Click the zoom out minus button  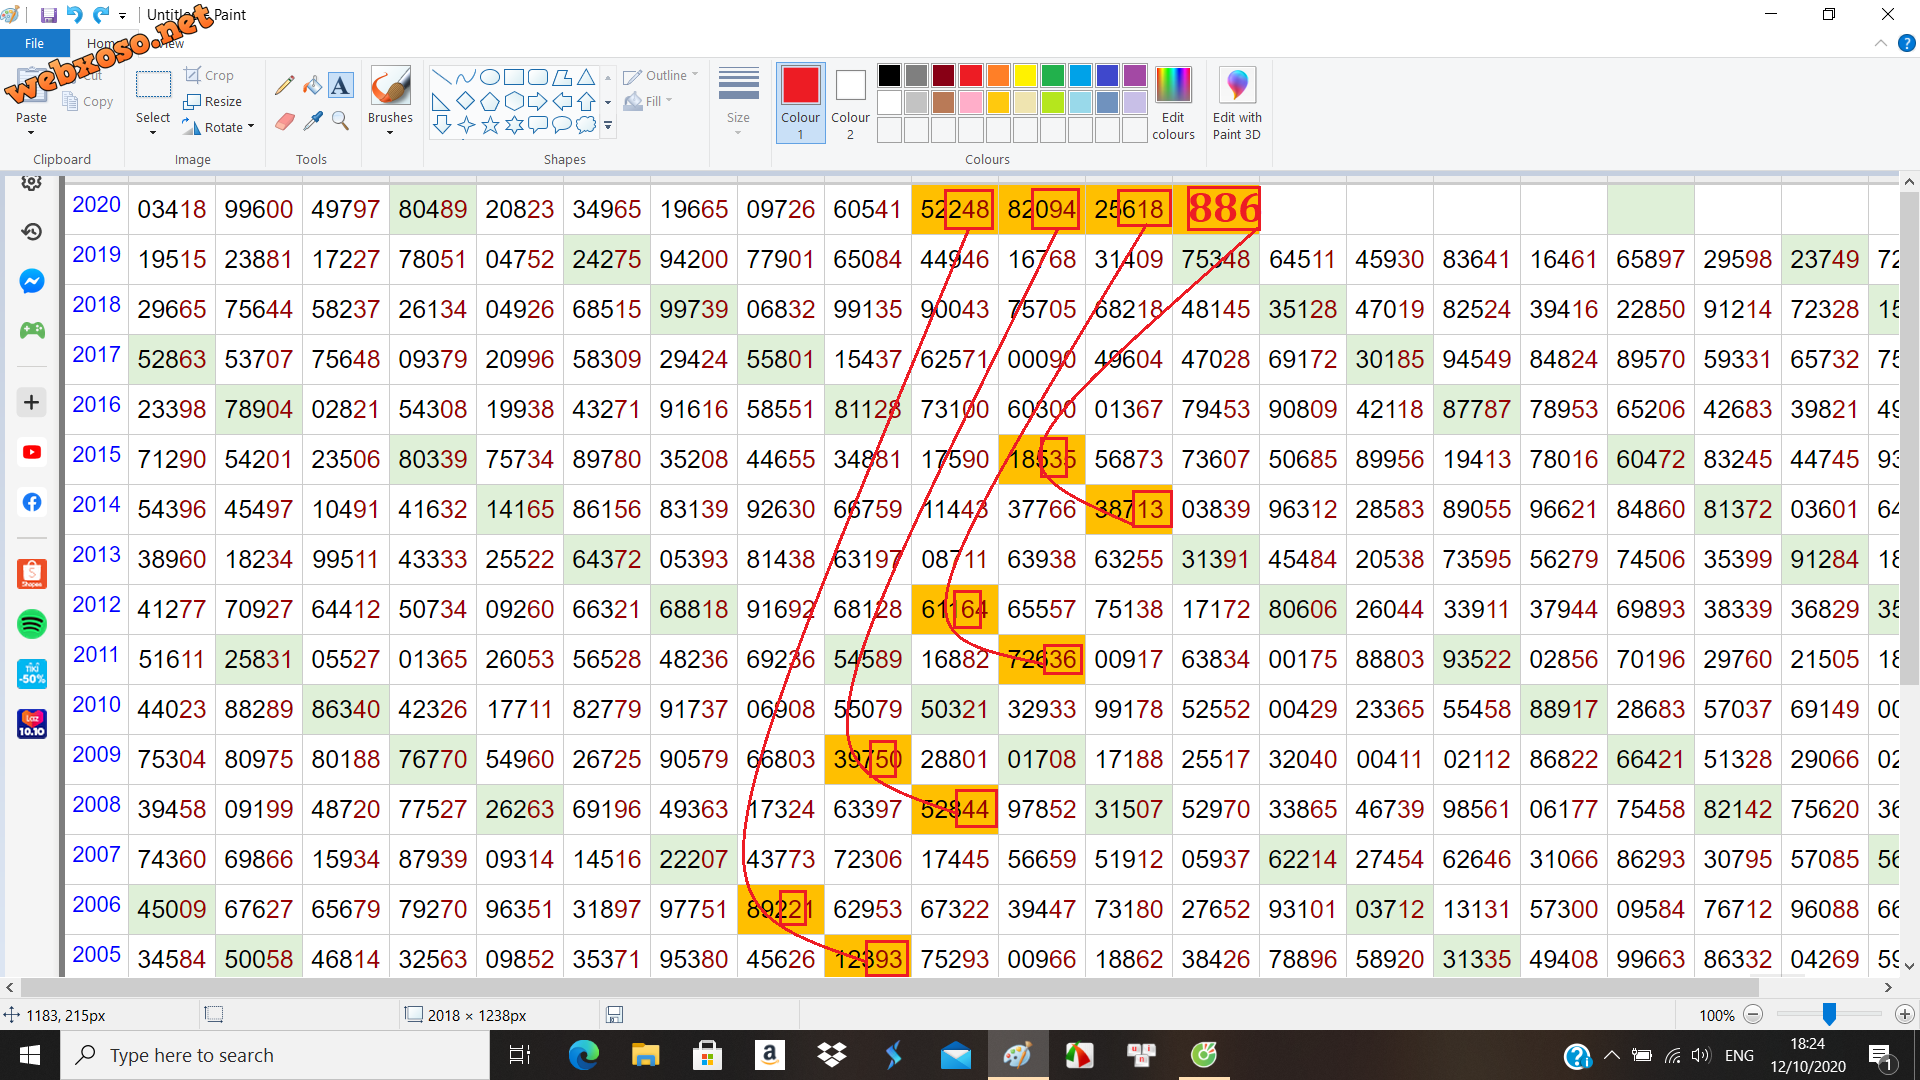[x=1753, y=1014]
